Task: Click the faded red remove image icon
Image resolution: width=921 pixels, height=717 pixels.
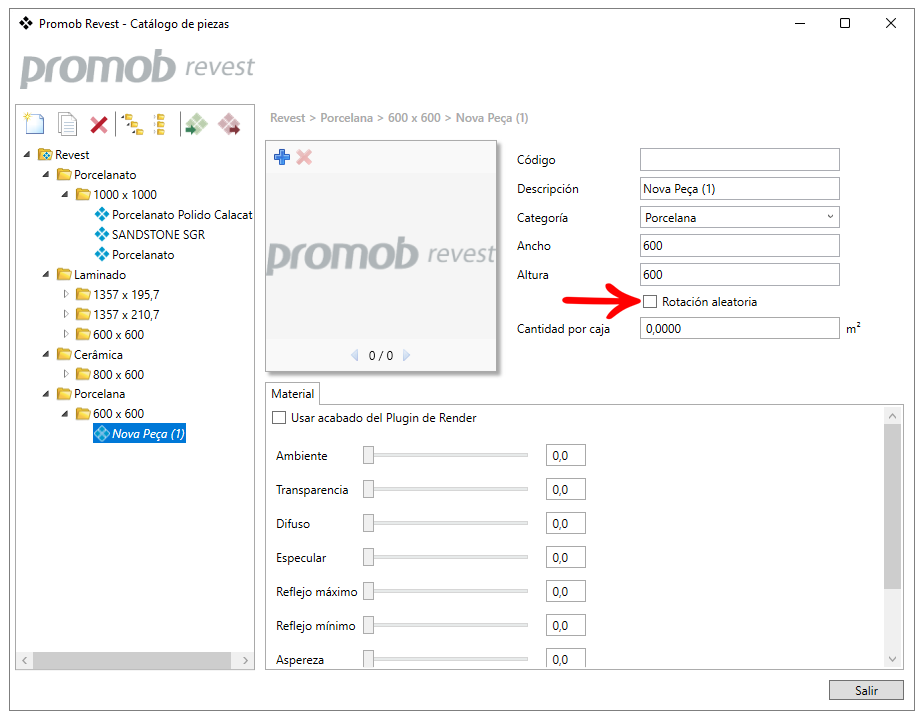Action: coord(304,157)
